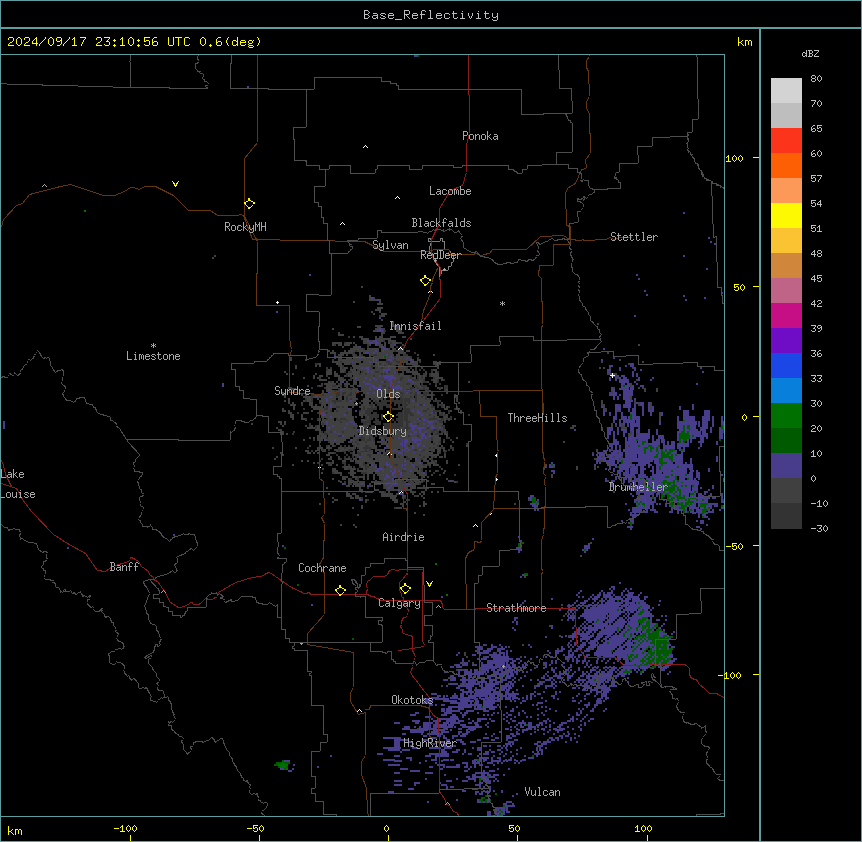Image resolution: width=862 pixels, height=842 pixels.
Task: Click the white cross marker north of Drumheller
Action: [x=612, y=375]
